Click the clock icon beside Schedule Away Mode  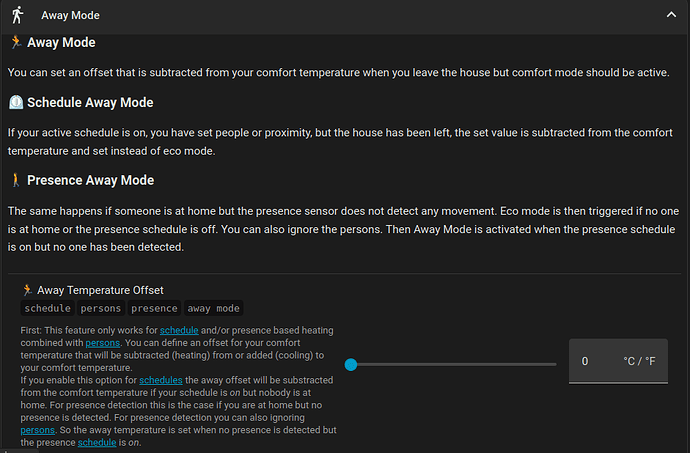click(16, 103)
